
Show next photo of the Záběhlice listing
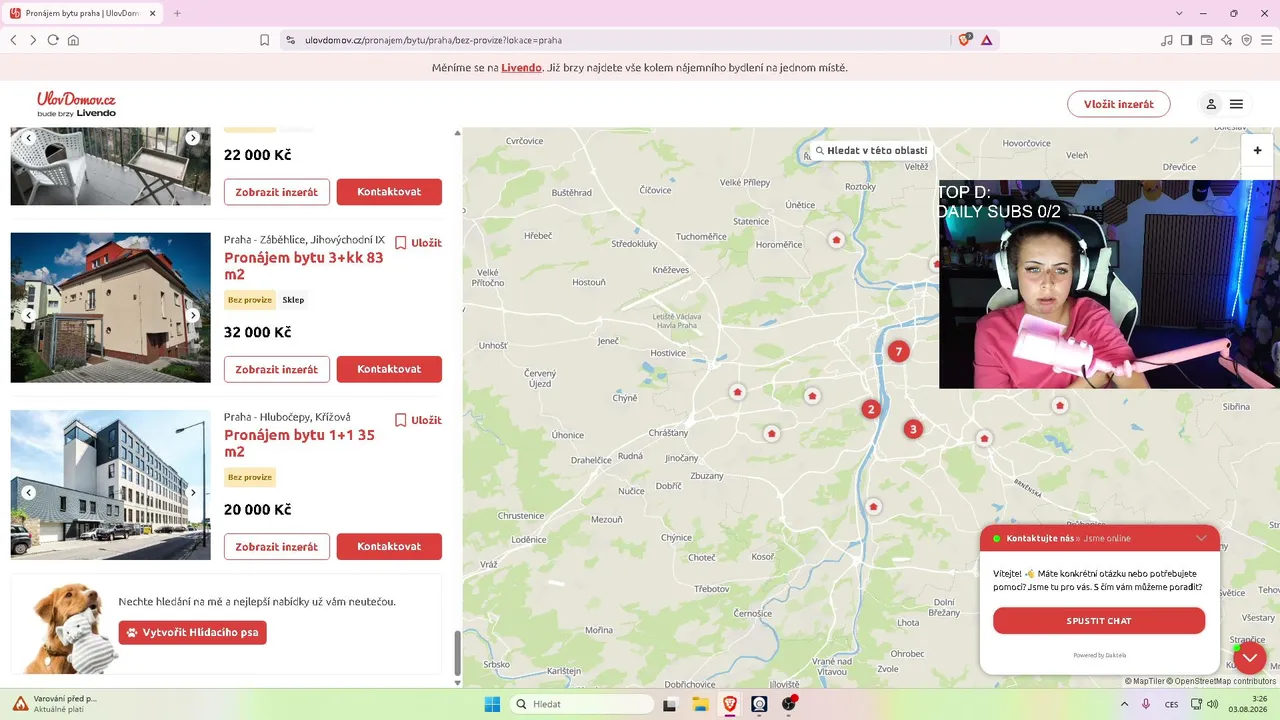[193, 315]
